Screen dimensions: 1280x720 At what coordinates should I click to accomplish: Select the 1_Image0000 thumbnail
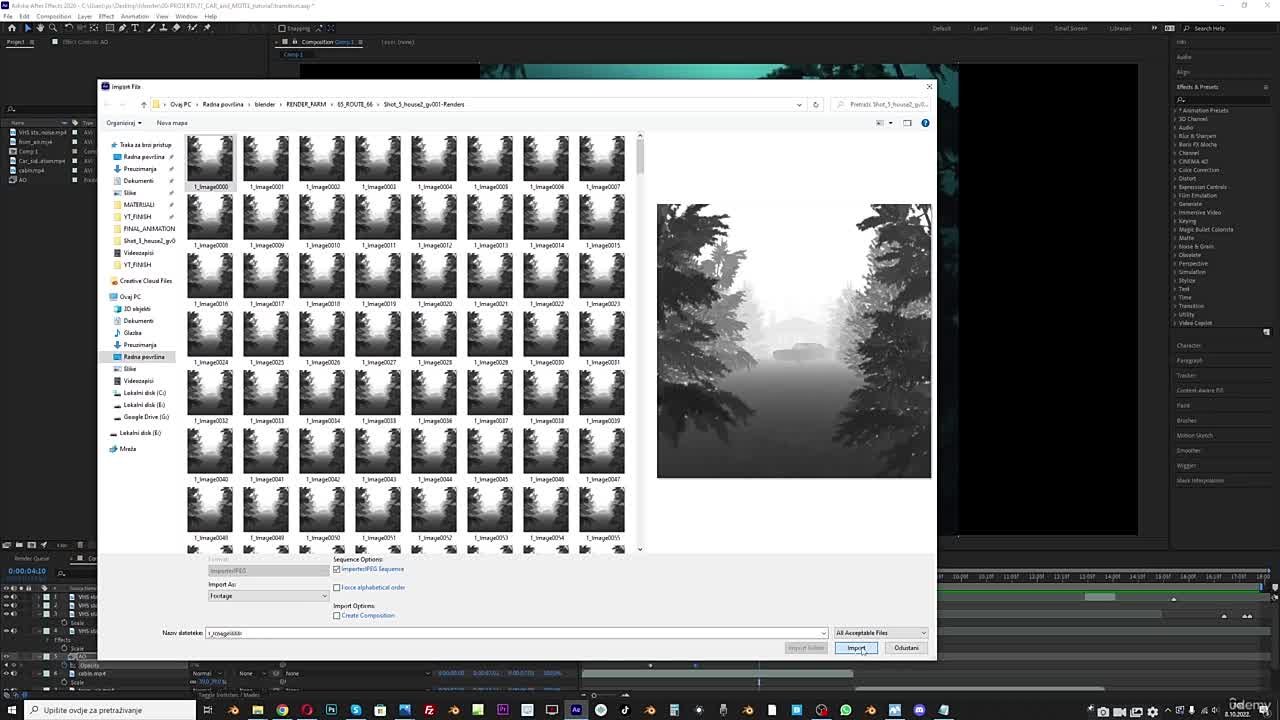210,162
